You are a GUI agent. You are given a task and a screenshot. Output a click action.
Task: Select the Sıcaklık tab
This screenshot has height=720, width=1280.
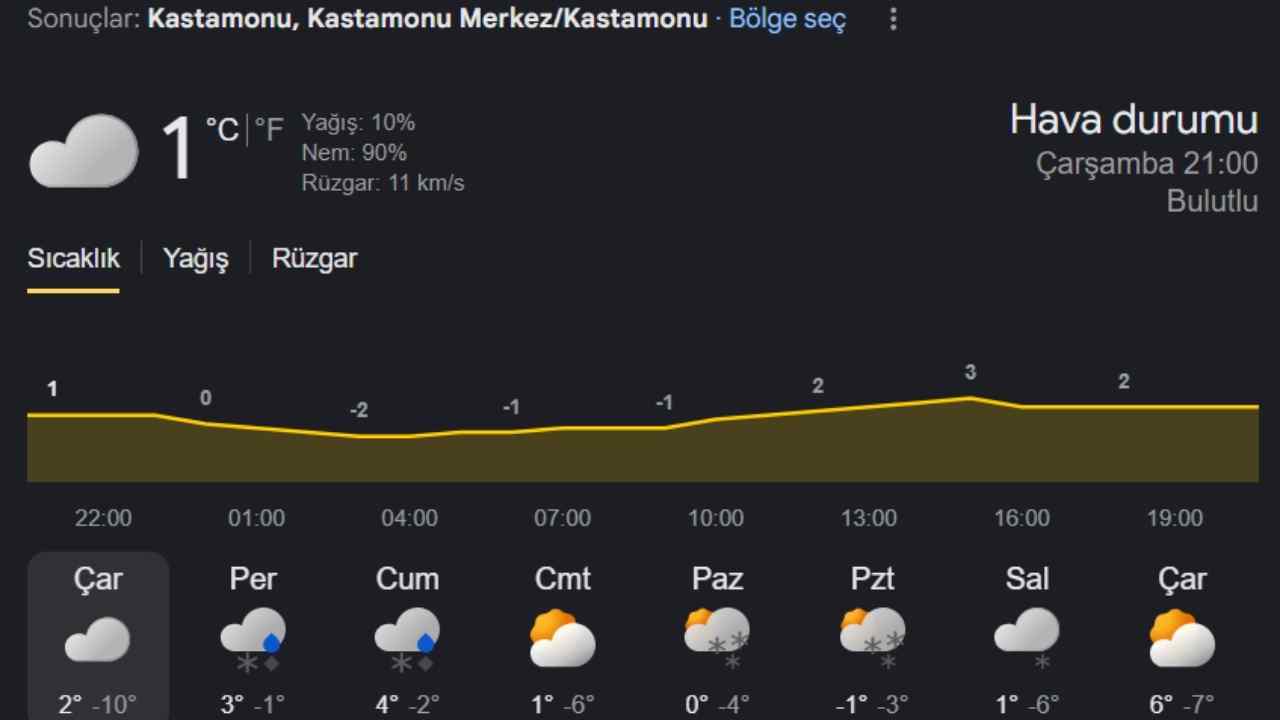[x=73, y=259]
